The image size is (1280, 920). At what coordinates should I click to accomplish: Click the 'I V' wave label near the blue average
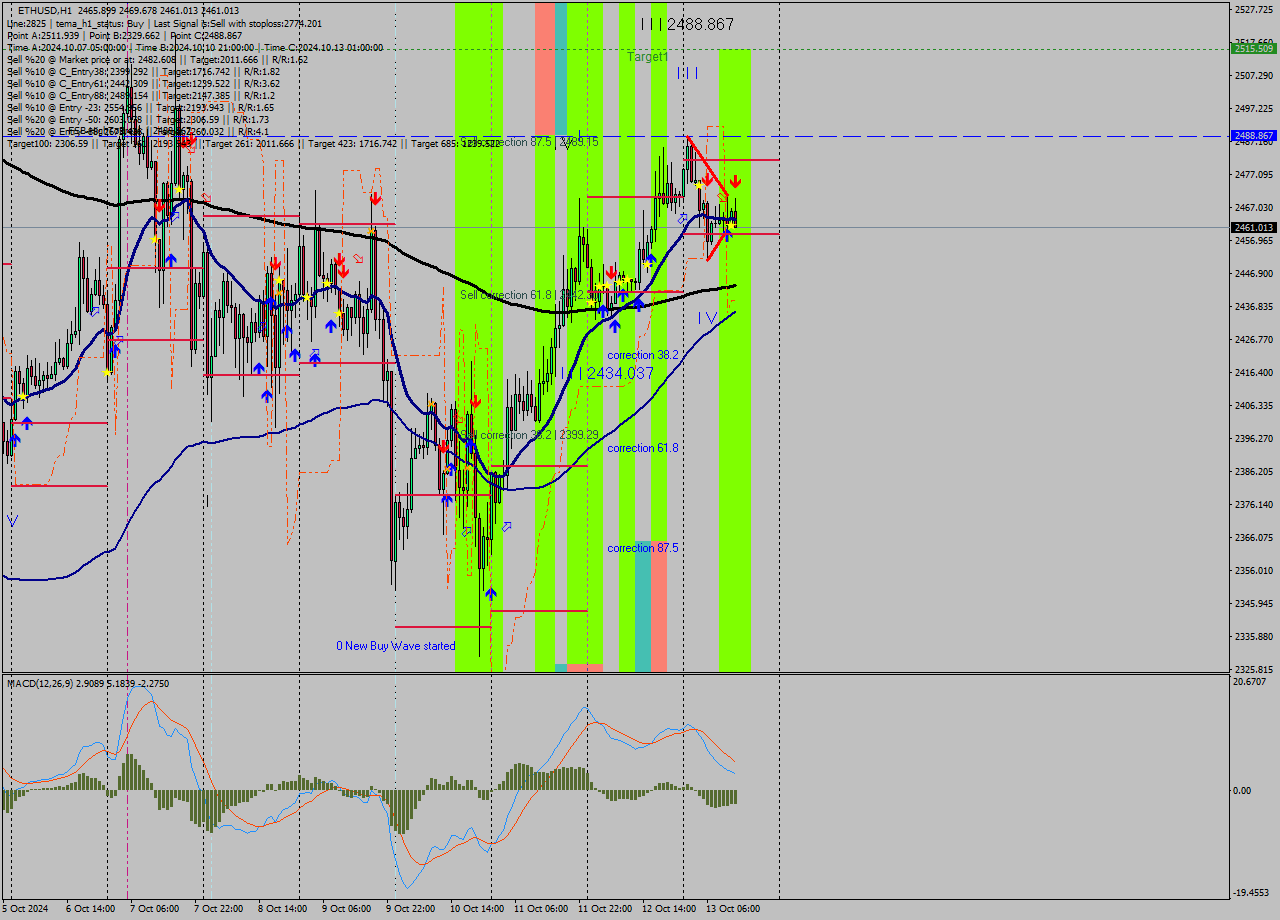(708, 318)
